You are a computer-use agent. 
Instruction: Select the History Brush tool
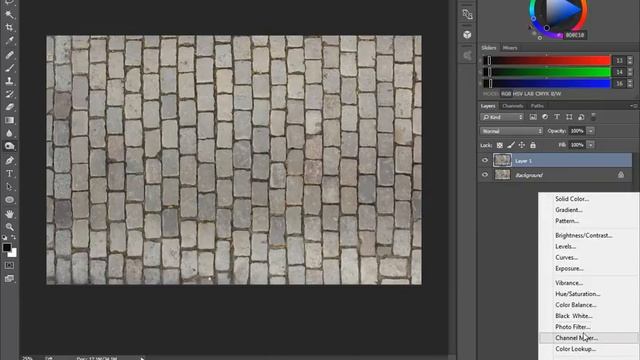pyautogui.click(x=9, y=94)
